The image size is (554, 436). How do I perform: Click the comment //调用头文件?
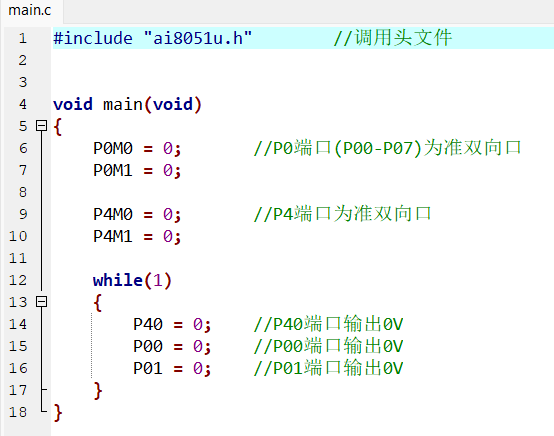(393, 37)
